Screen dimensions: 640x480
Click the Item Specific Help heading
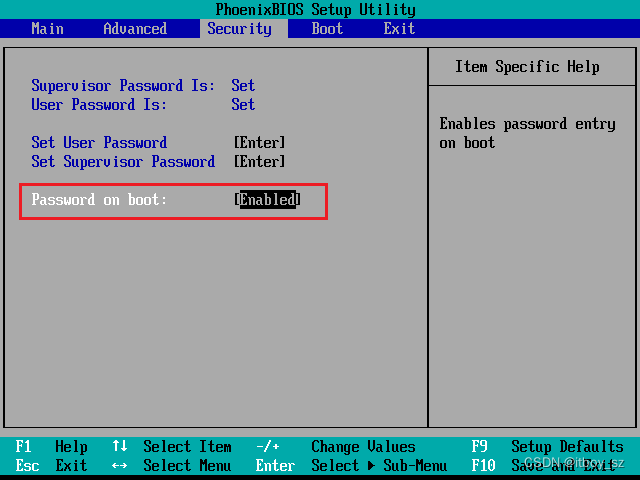pos(527,67)
